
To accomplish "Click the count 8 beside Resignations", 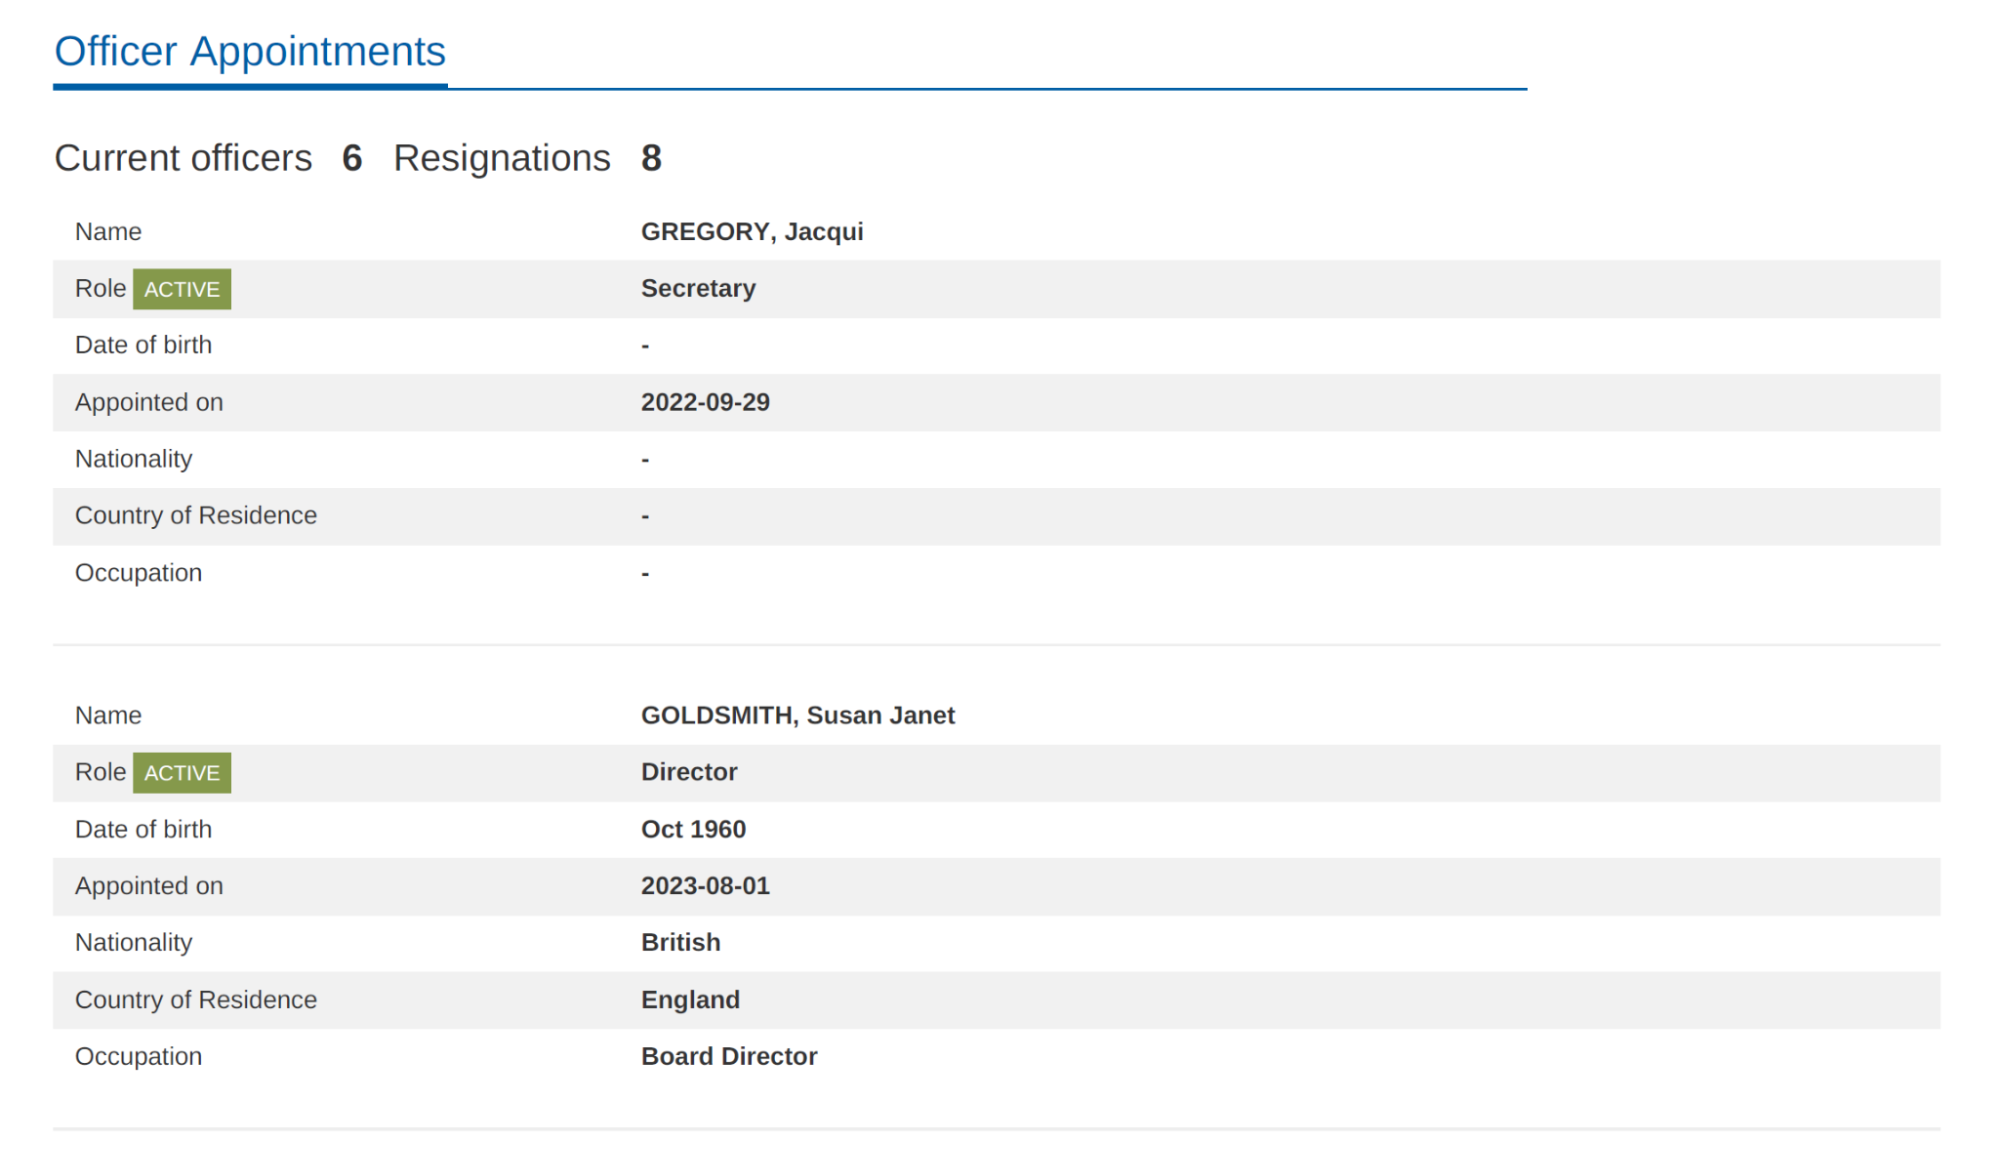I will [x=652, y=158].
